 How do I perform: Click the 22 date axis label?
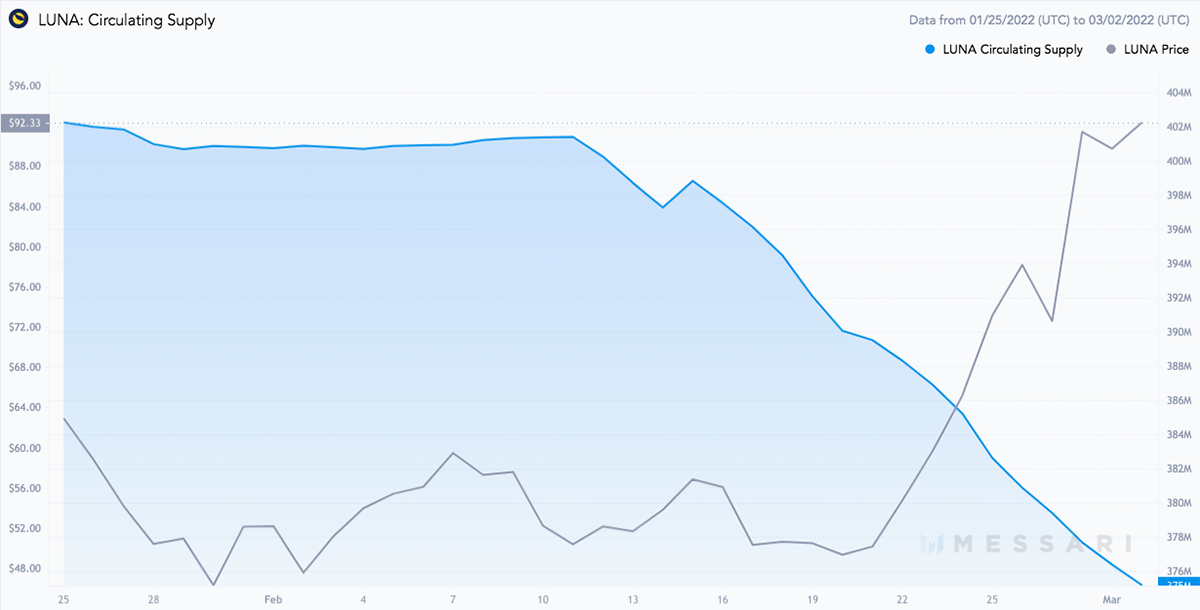902,599
